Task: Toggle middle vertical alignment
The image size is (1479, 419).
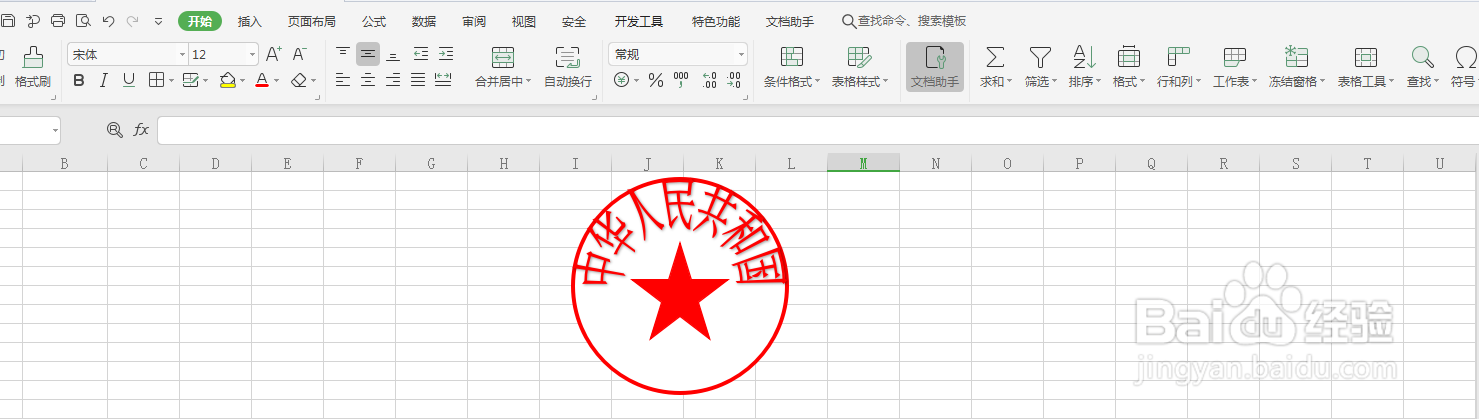Action: pyautogui.click(x=368, y=54)
